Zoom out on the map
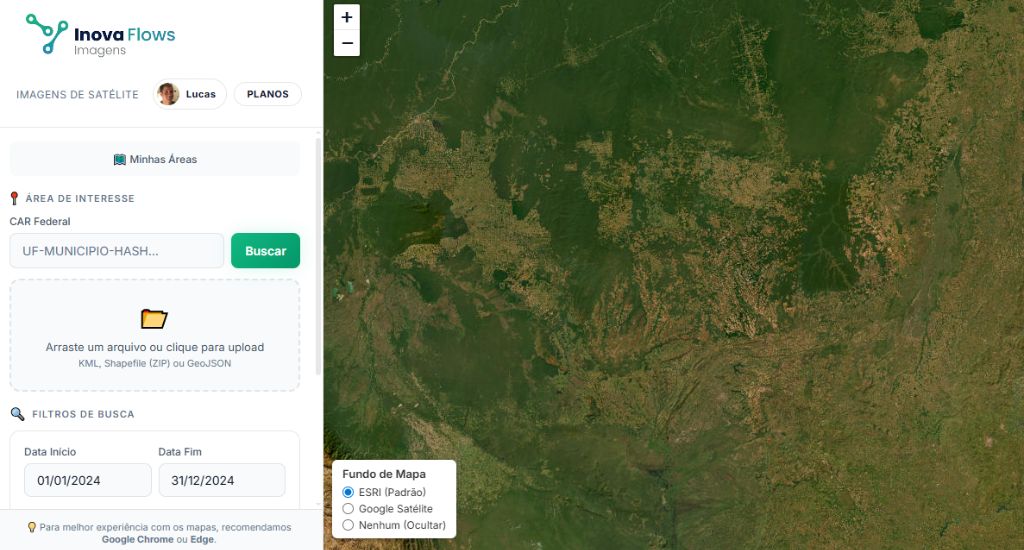The width and height of the screenshot is (1024, 550). click(346, 43)
